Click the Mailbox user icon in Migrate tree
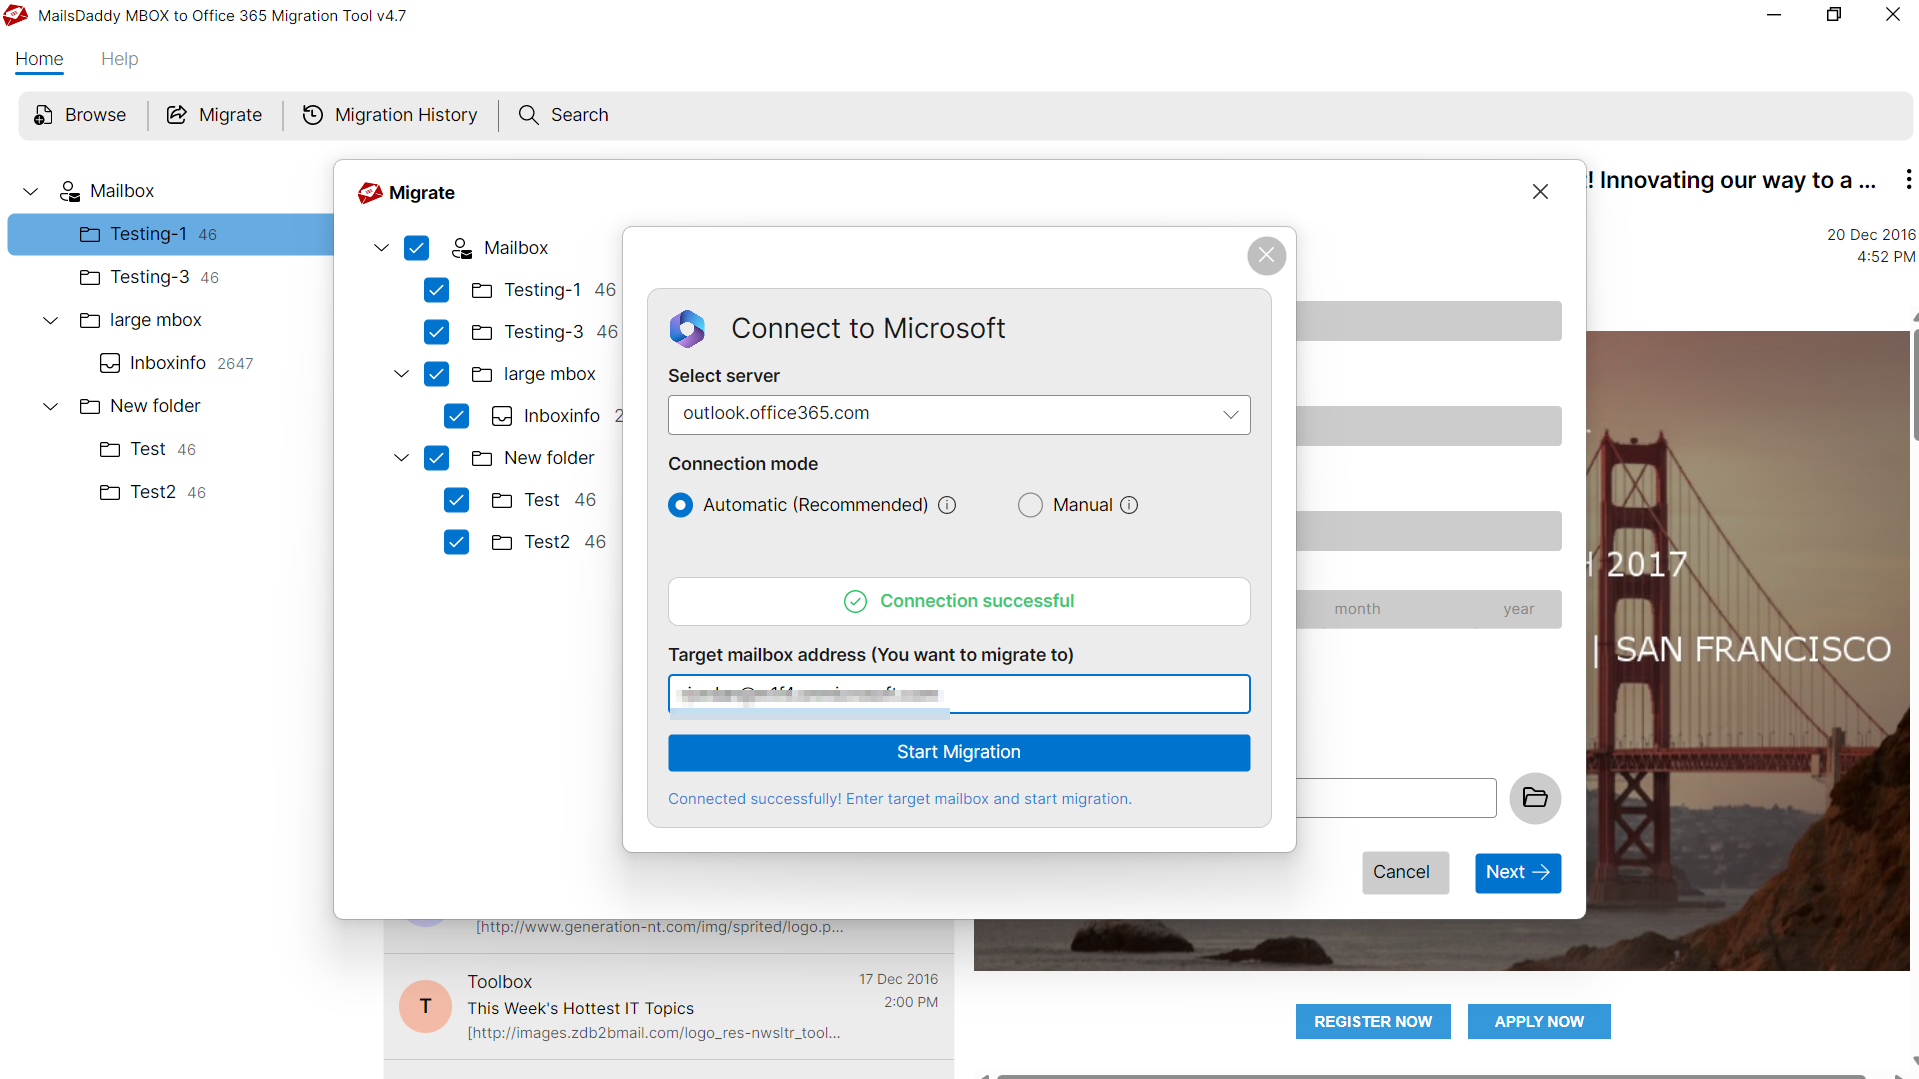Viewport: 1919px width, 1079px height. (x=462, y=248)
